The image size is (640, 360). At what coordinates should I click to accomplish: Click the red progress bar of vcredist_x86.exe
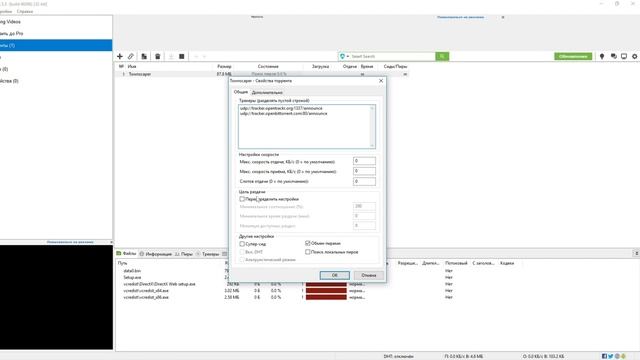[x=326, y=297]
